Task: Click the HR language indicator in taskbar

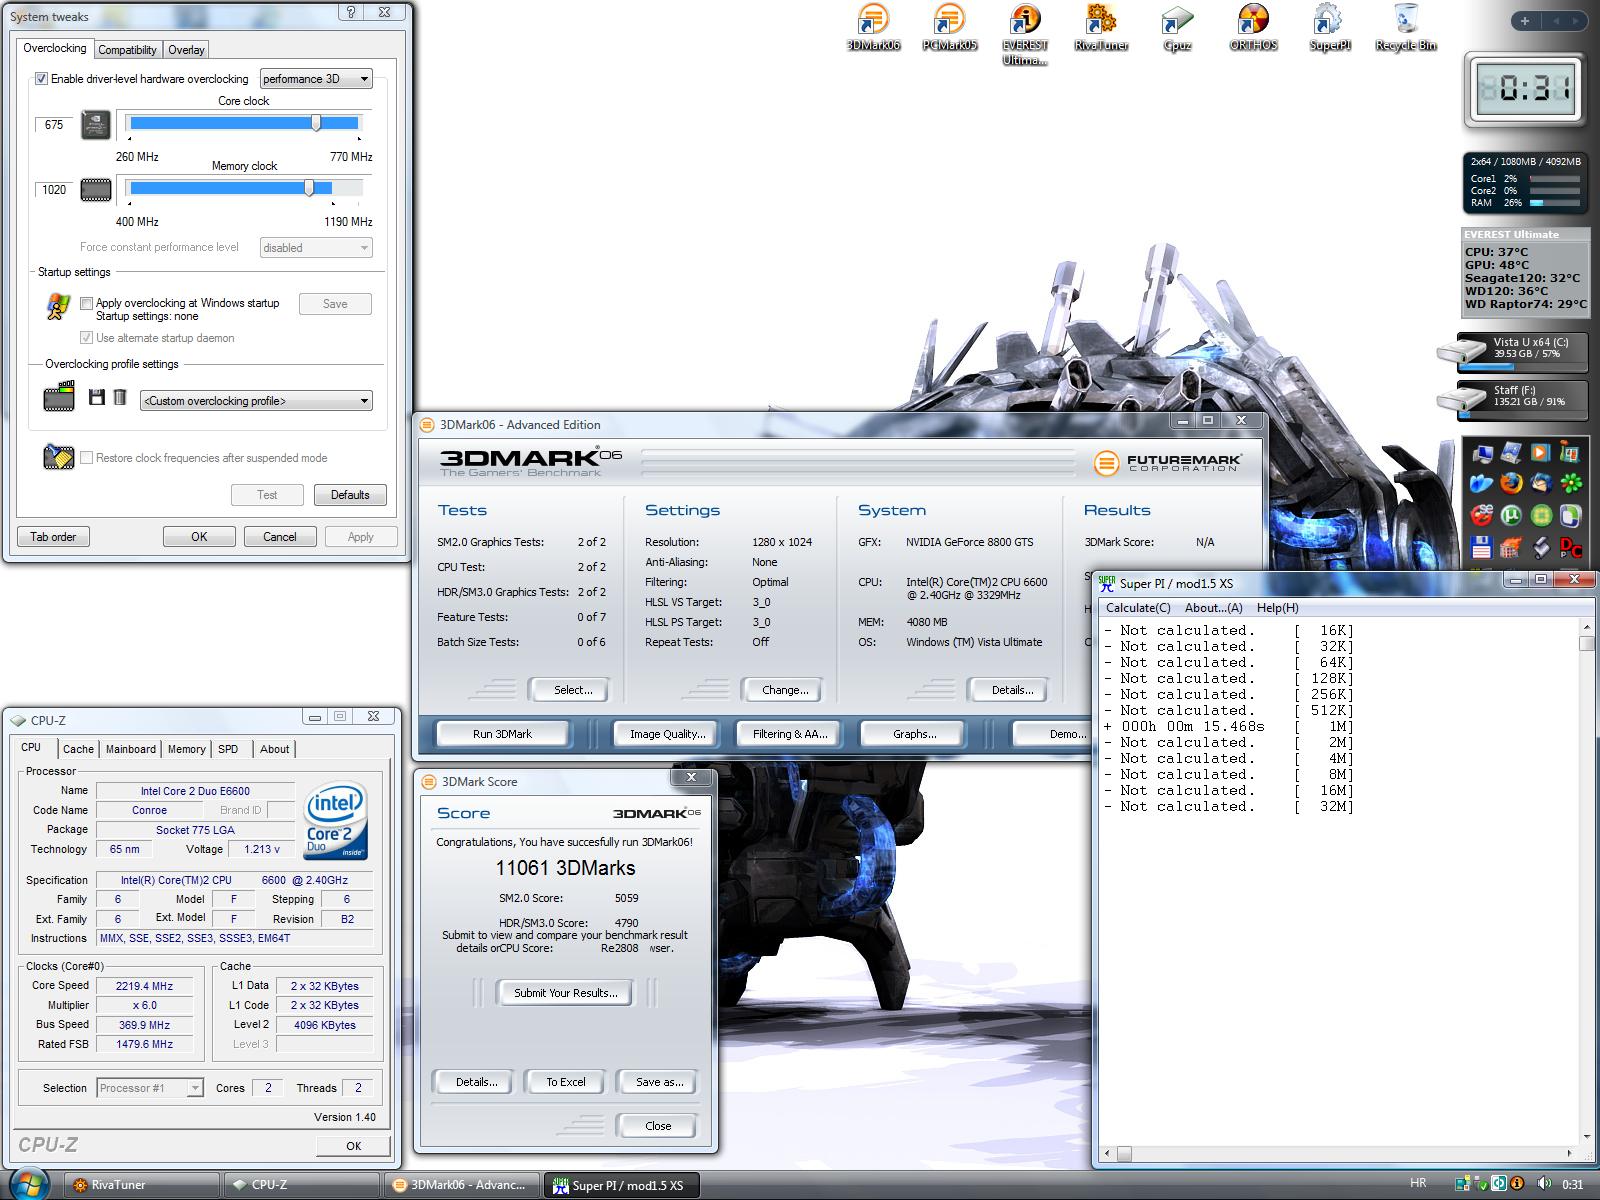Action: [x=1418, y=1183]
